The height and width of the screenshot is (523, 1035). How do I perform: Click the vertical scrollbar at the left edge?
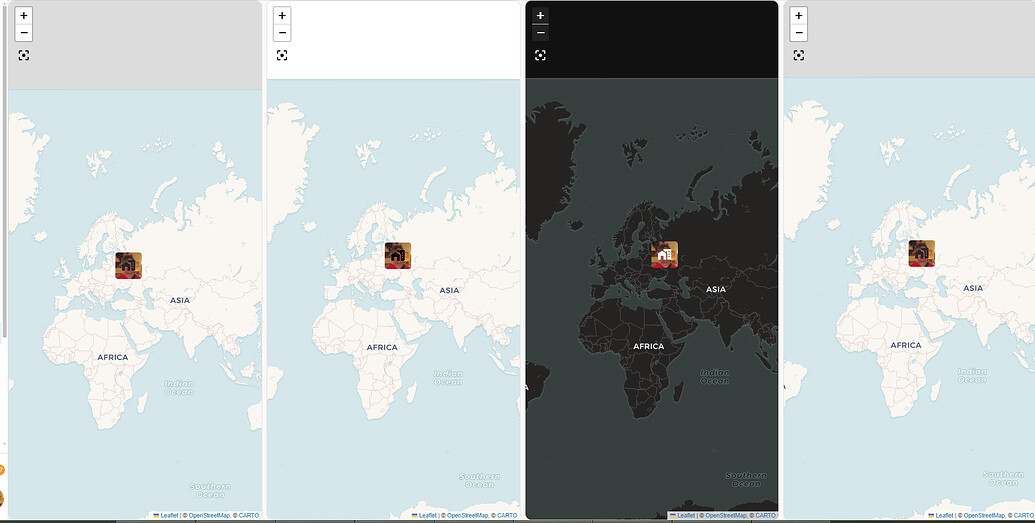tap(5, 172)
